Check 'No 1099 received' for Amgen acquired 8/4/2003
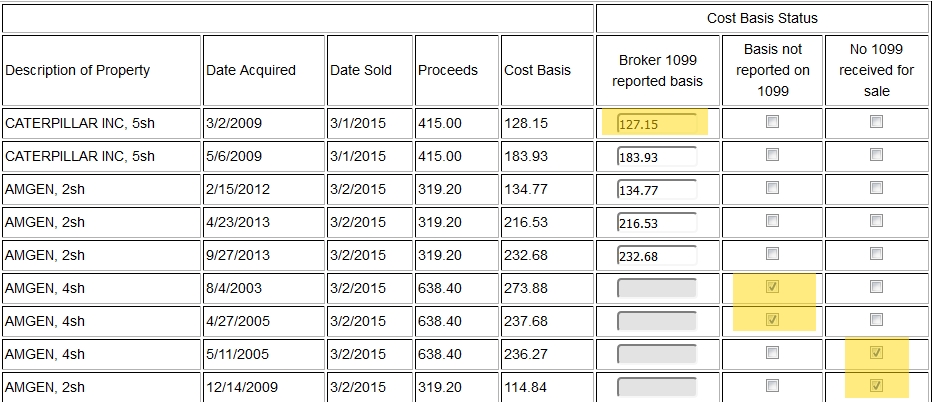This screenshot has width=933, height=402. [876, 287]
